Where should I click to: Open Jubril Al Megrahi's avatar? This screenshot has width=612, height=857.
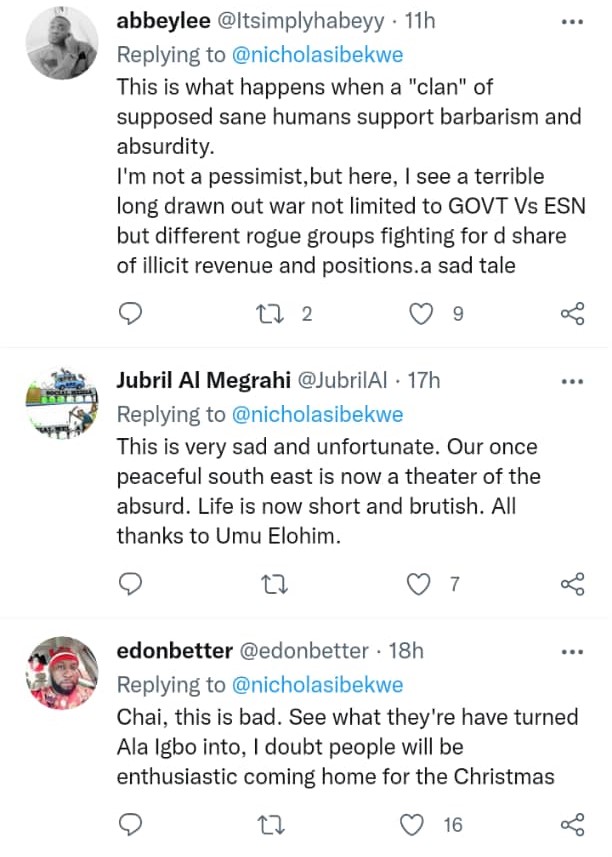(61, 405)
